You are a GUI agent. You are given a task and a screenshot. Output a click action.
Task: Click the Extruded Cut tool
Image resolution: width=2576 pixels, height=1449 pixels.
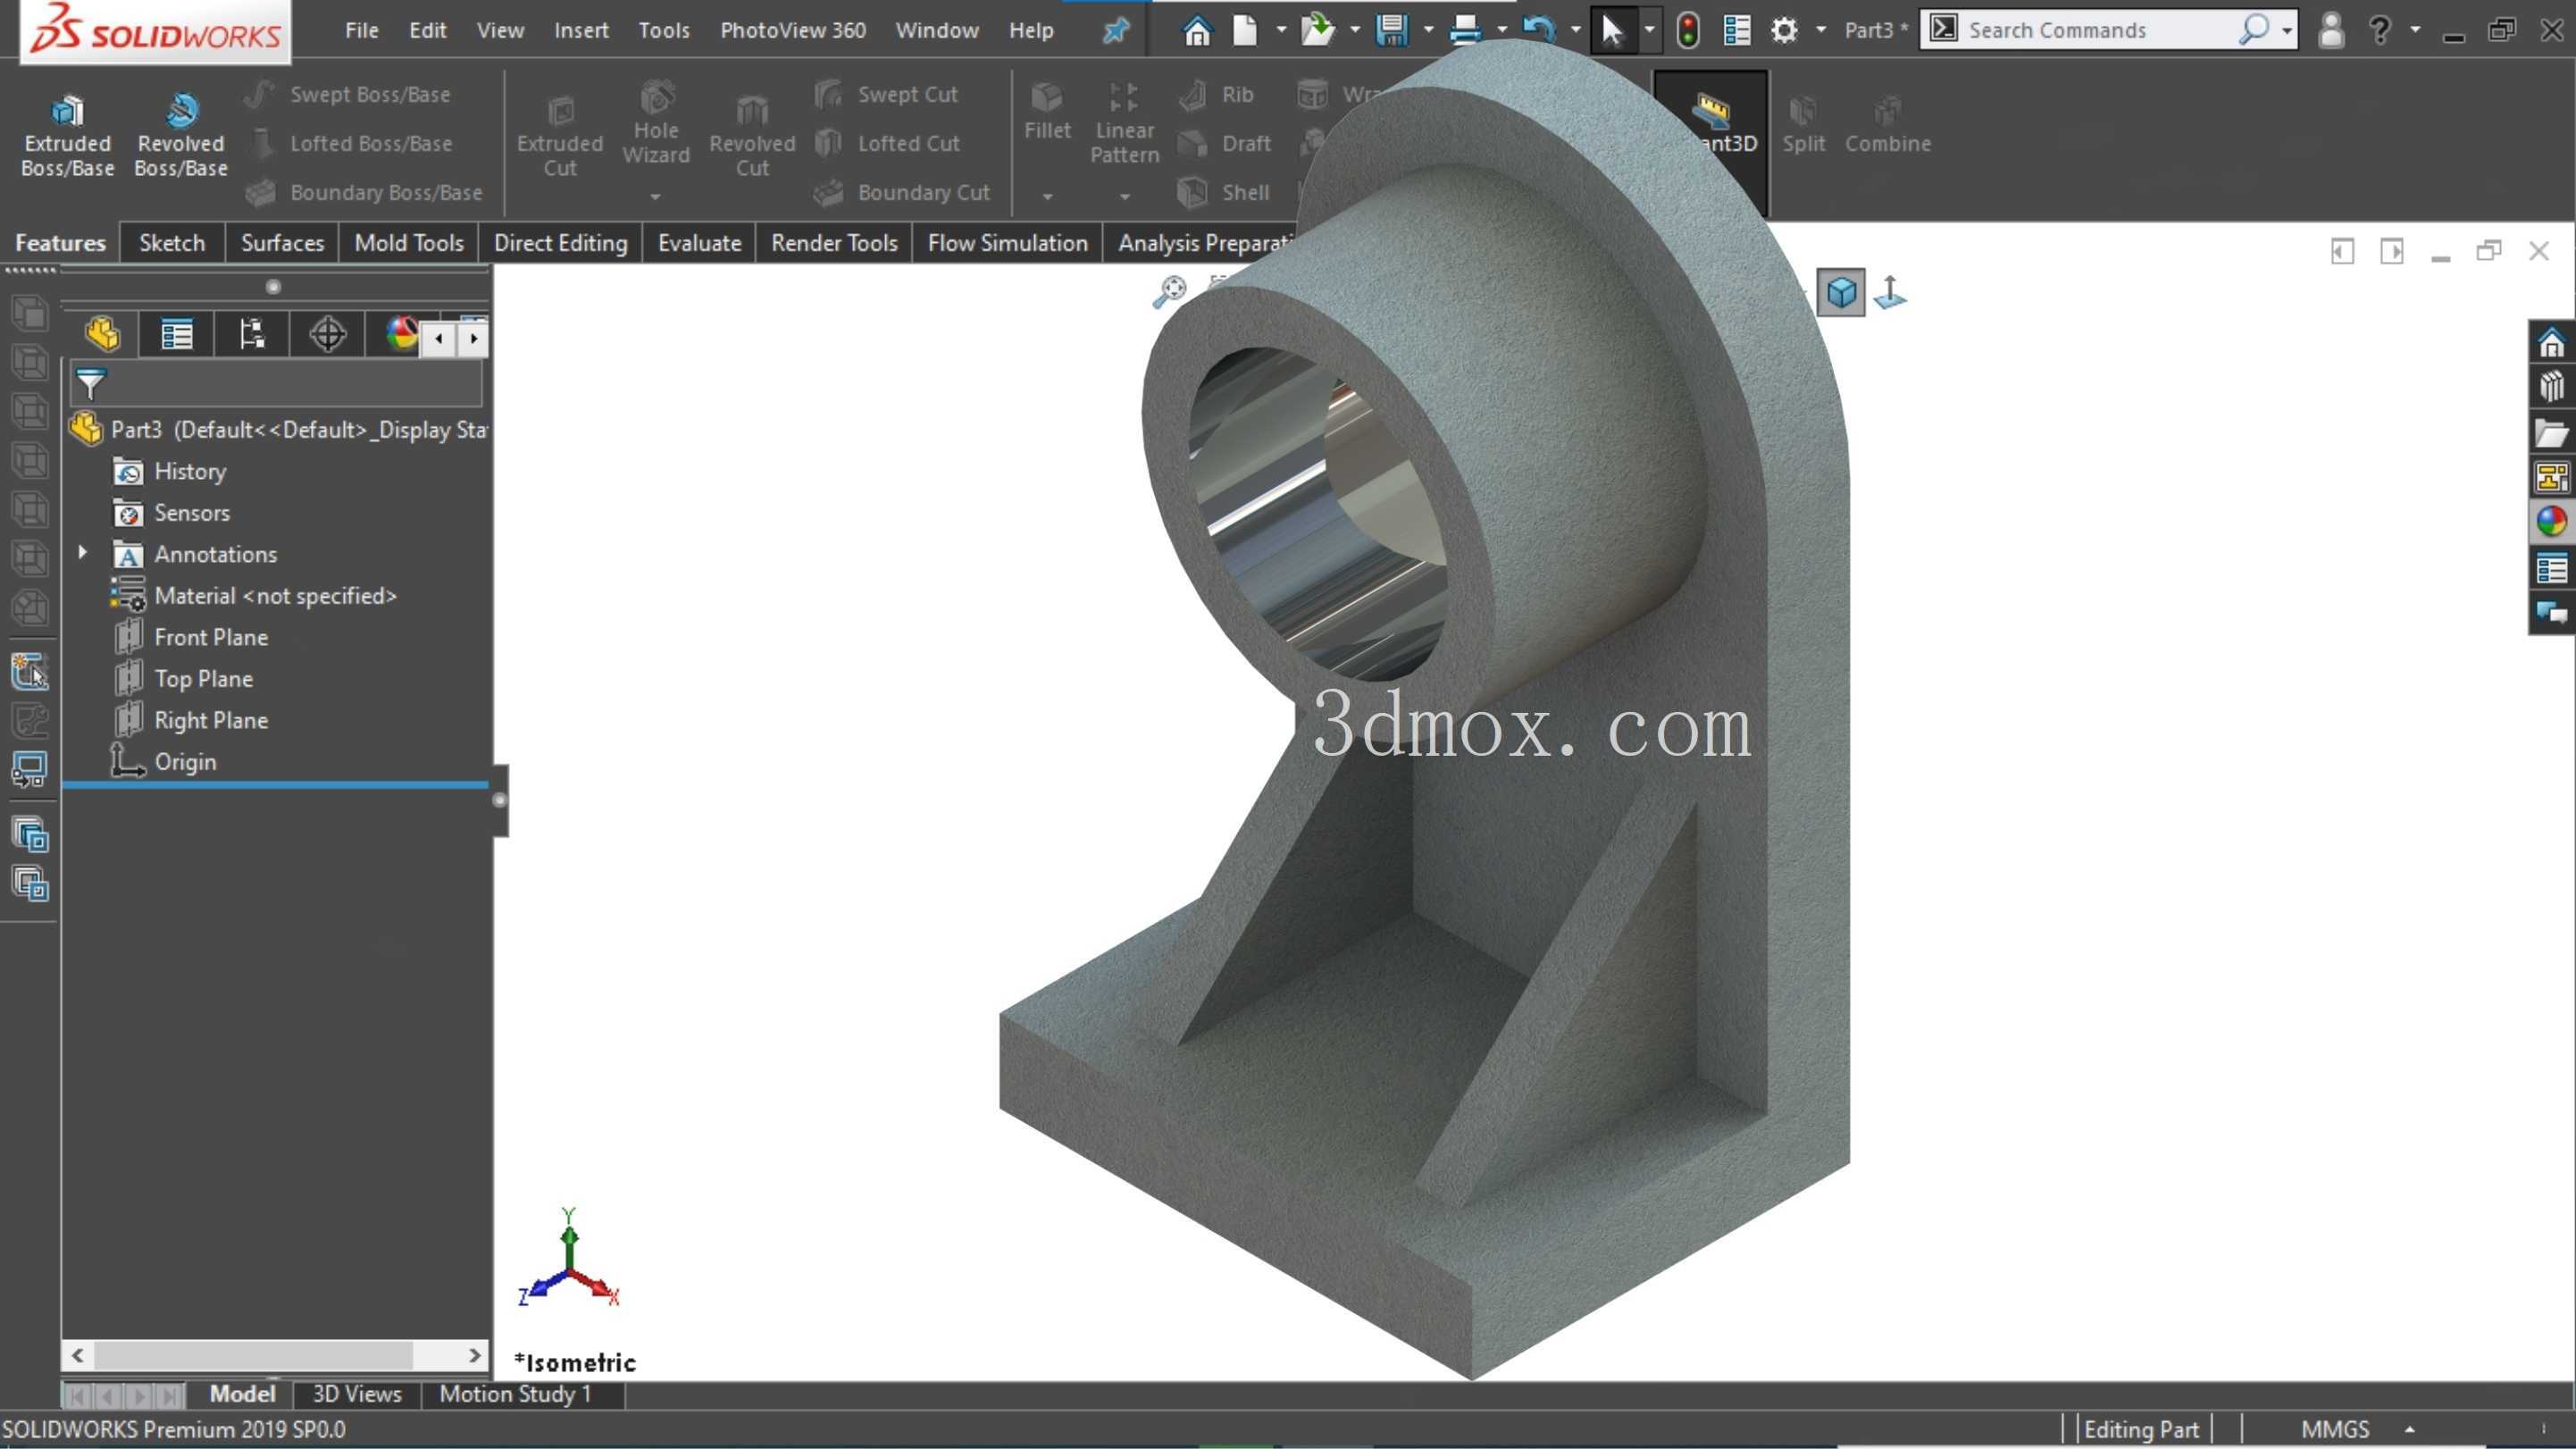click(x=560, y=136)
